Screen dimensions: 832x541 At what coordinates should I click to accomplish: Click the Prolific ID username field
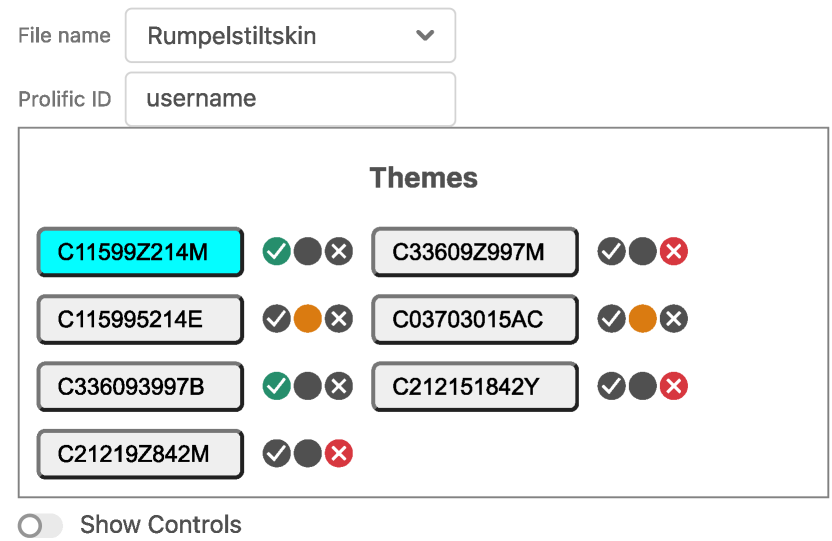(290, 99)
